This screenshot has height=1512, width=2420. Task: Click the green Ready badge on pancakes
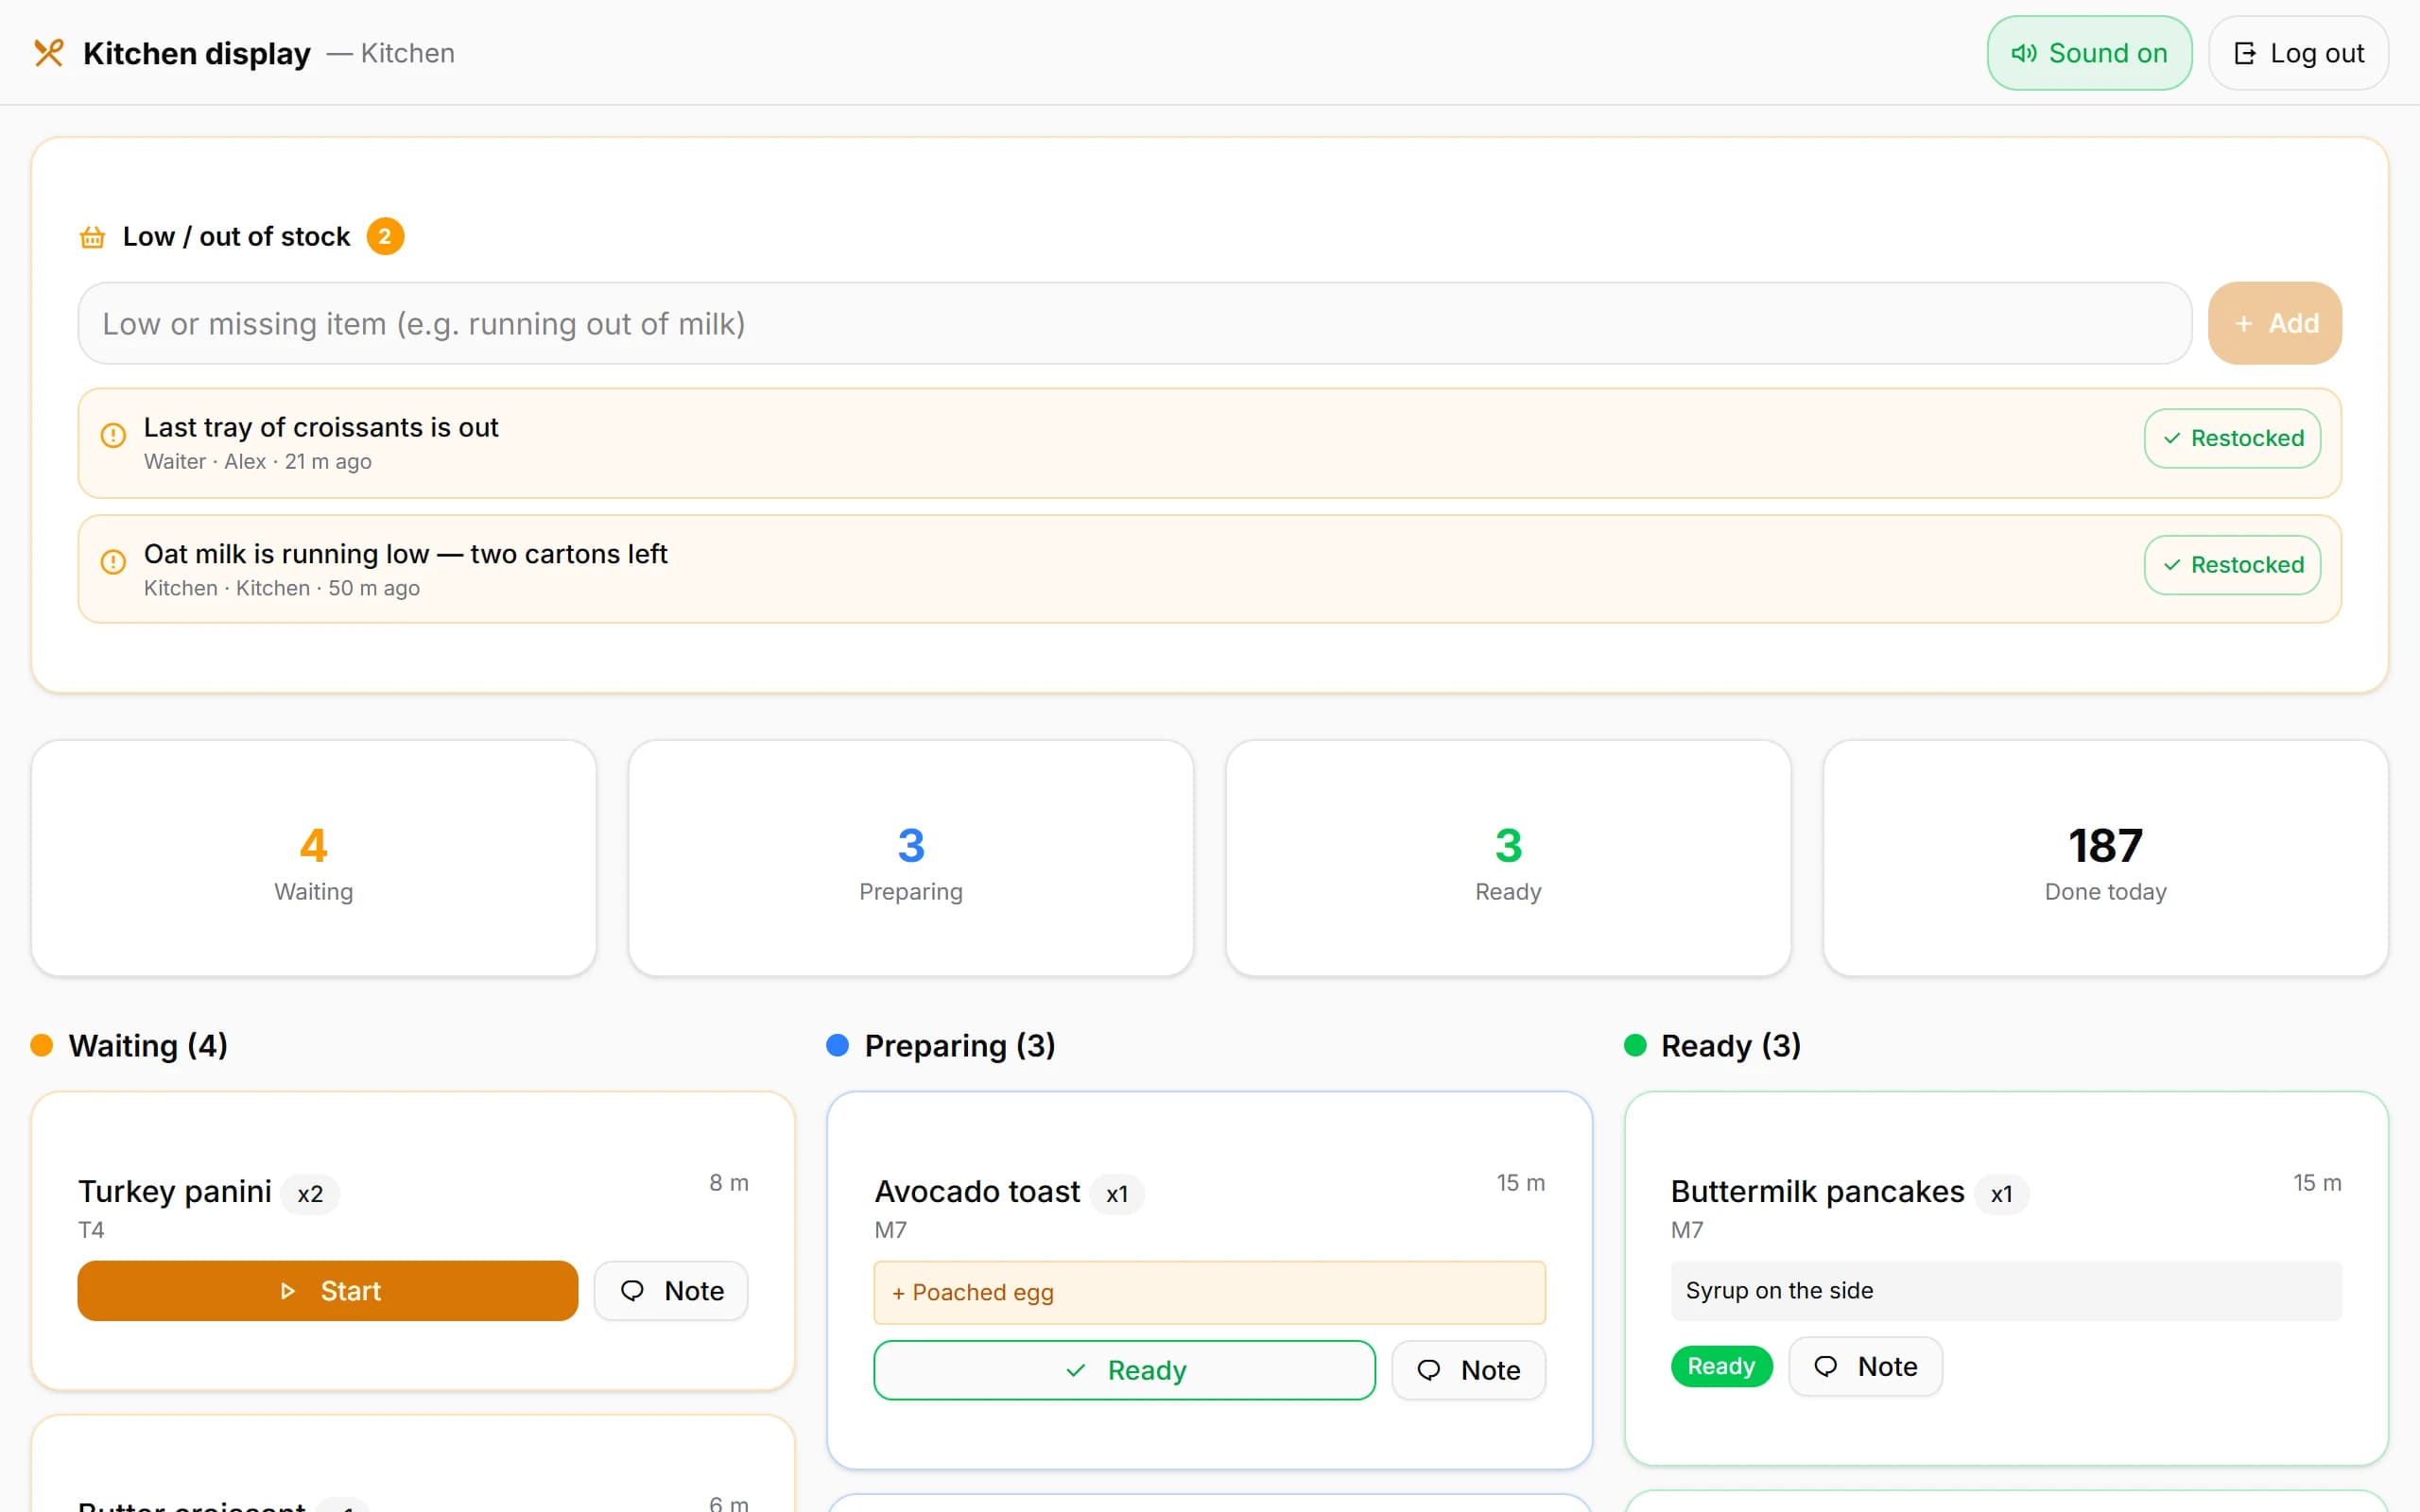pos(1721,1366)
